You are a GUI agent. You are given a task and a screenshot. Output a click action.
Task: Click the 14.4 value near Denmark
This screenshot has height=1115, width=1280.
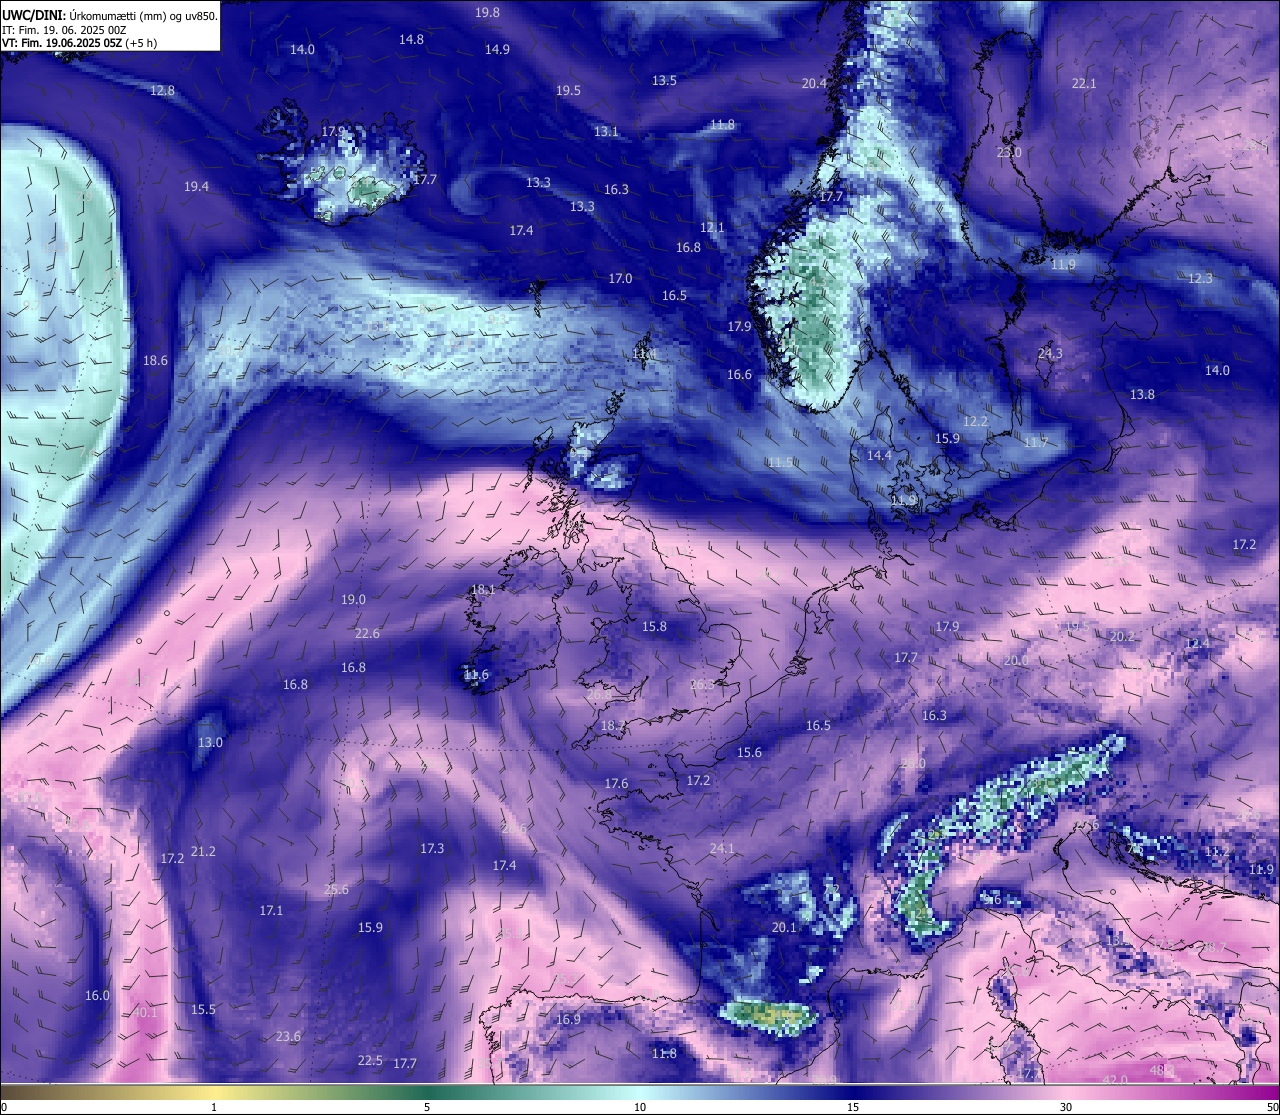[x=879, y=455]
